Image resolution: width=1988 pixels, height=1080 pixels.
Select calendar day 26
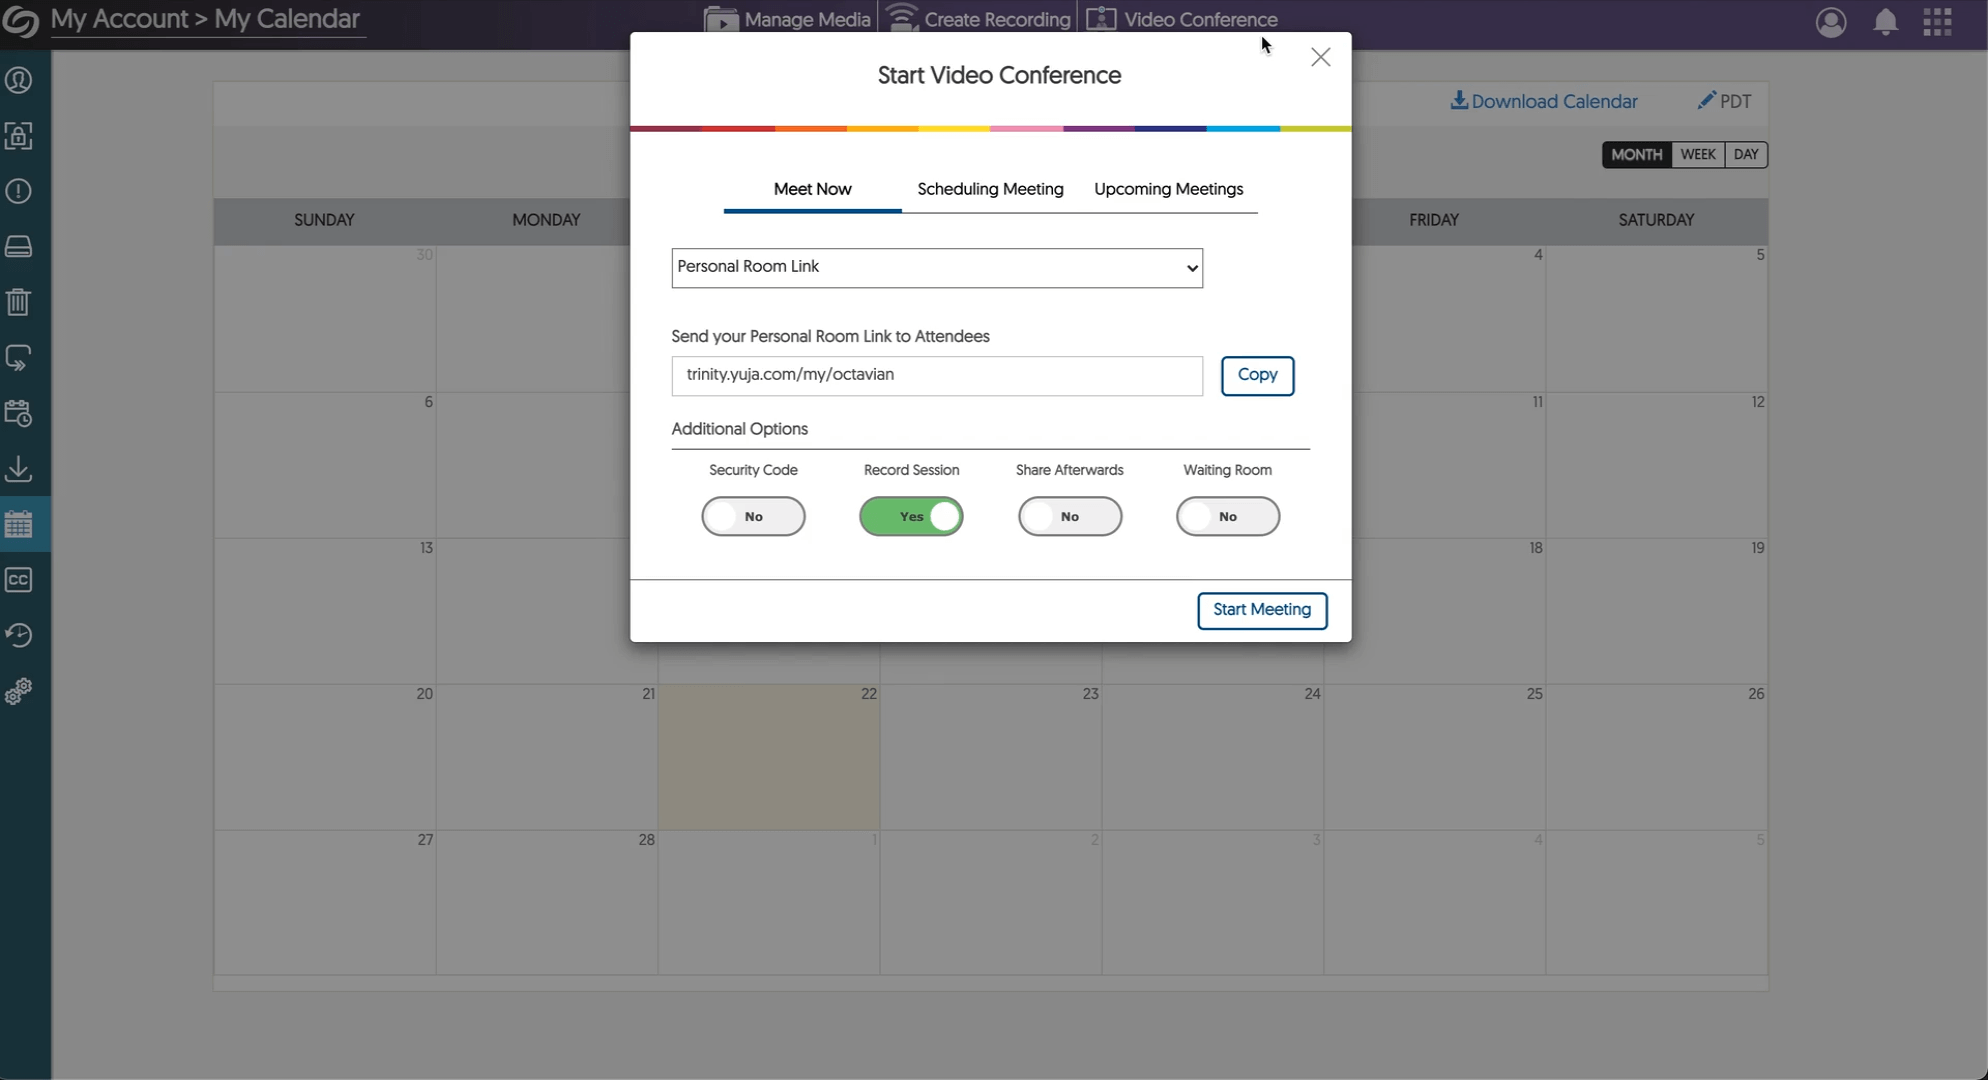(1657, 757)
